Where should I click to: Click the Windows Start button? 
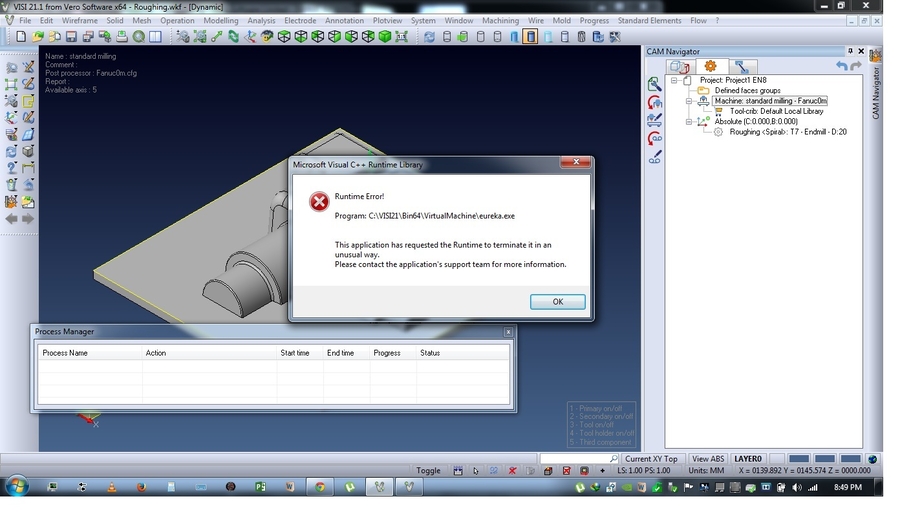17,487
